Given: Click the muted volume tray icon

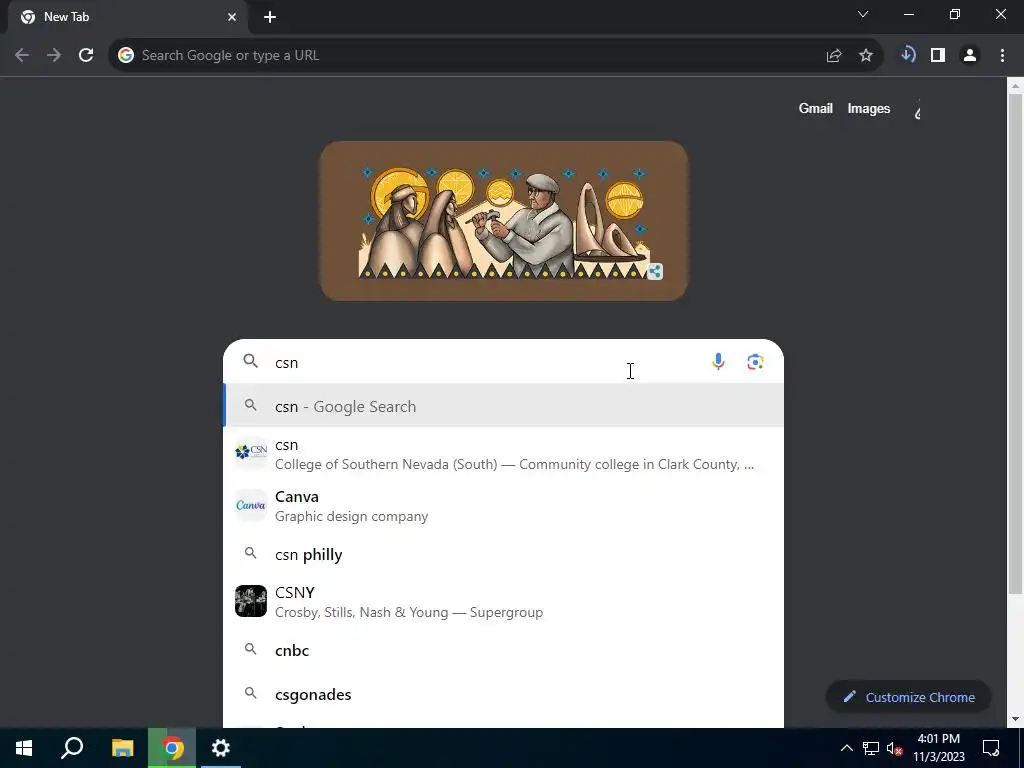Looking at the screenshot, I should pyautogui.click(x=895, y=748).
